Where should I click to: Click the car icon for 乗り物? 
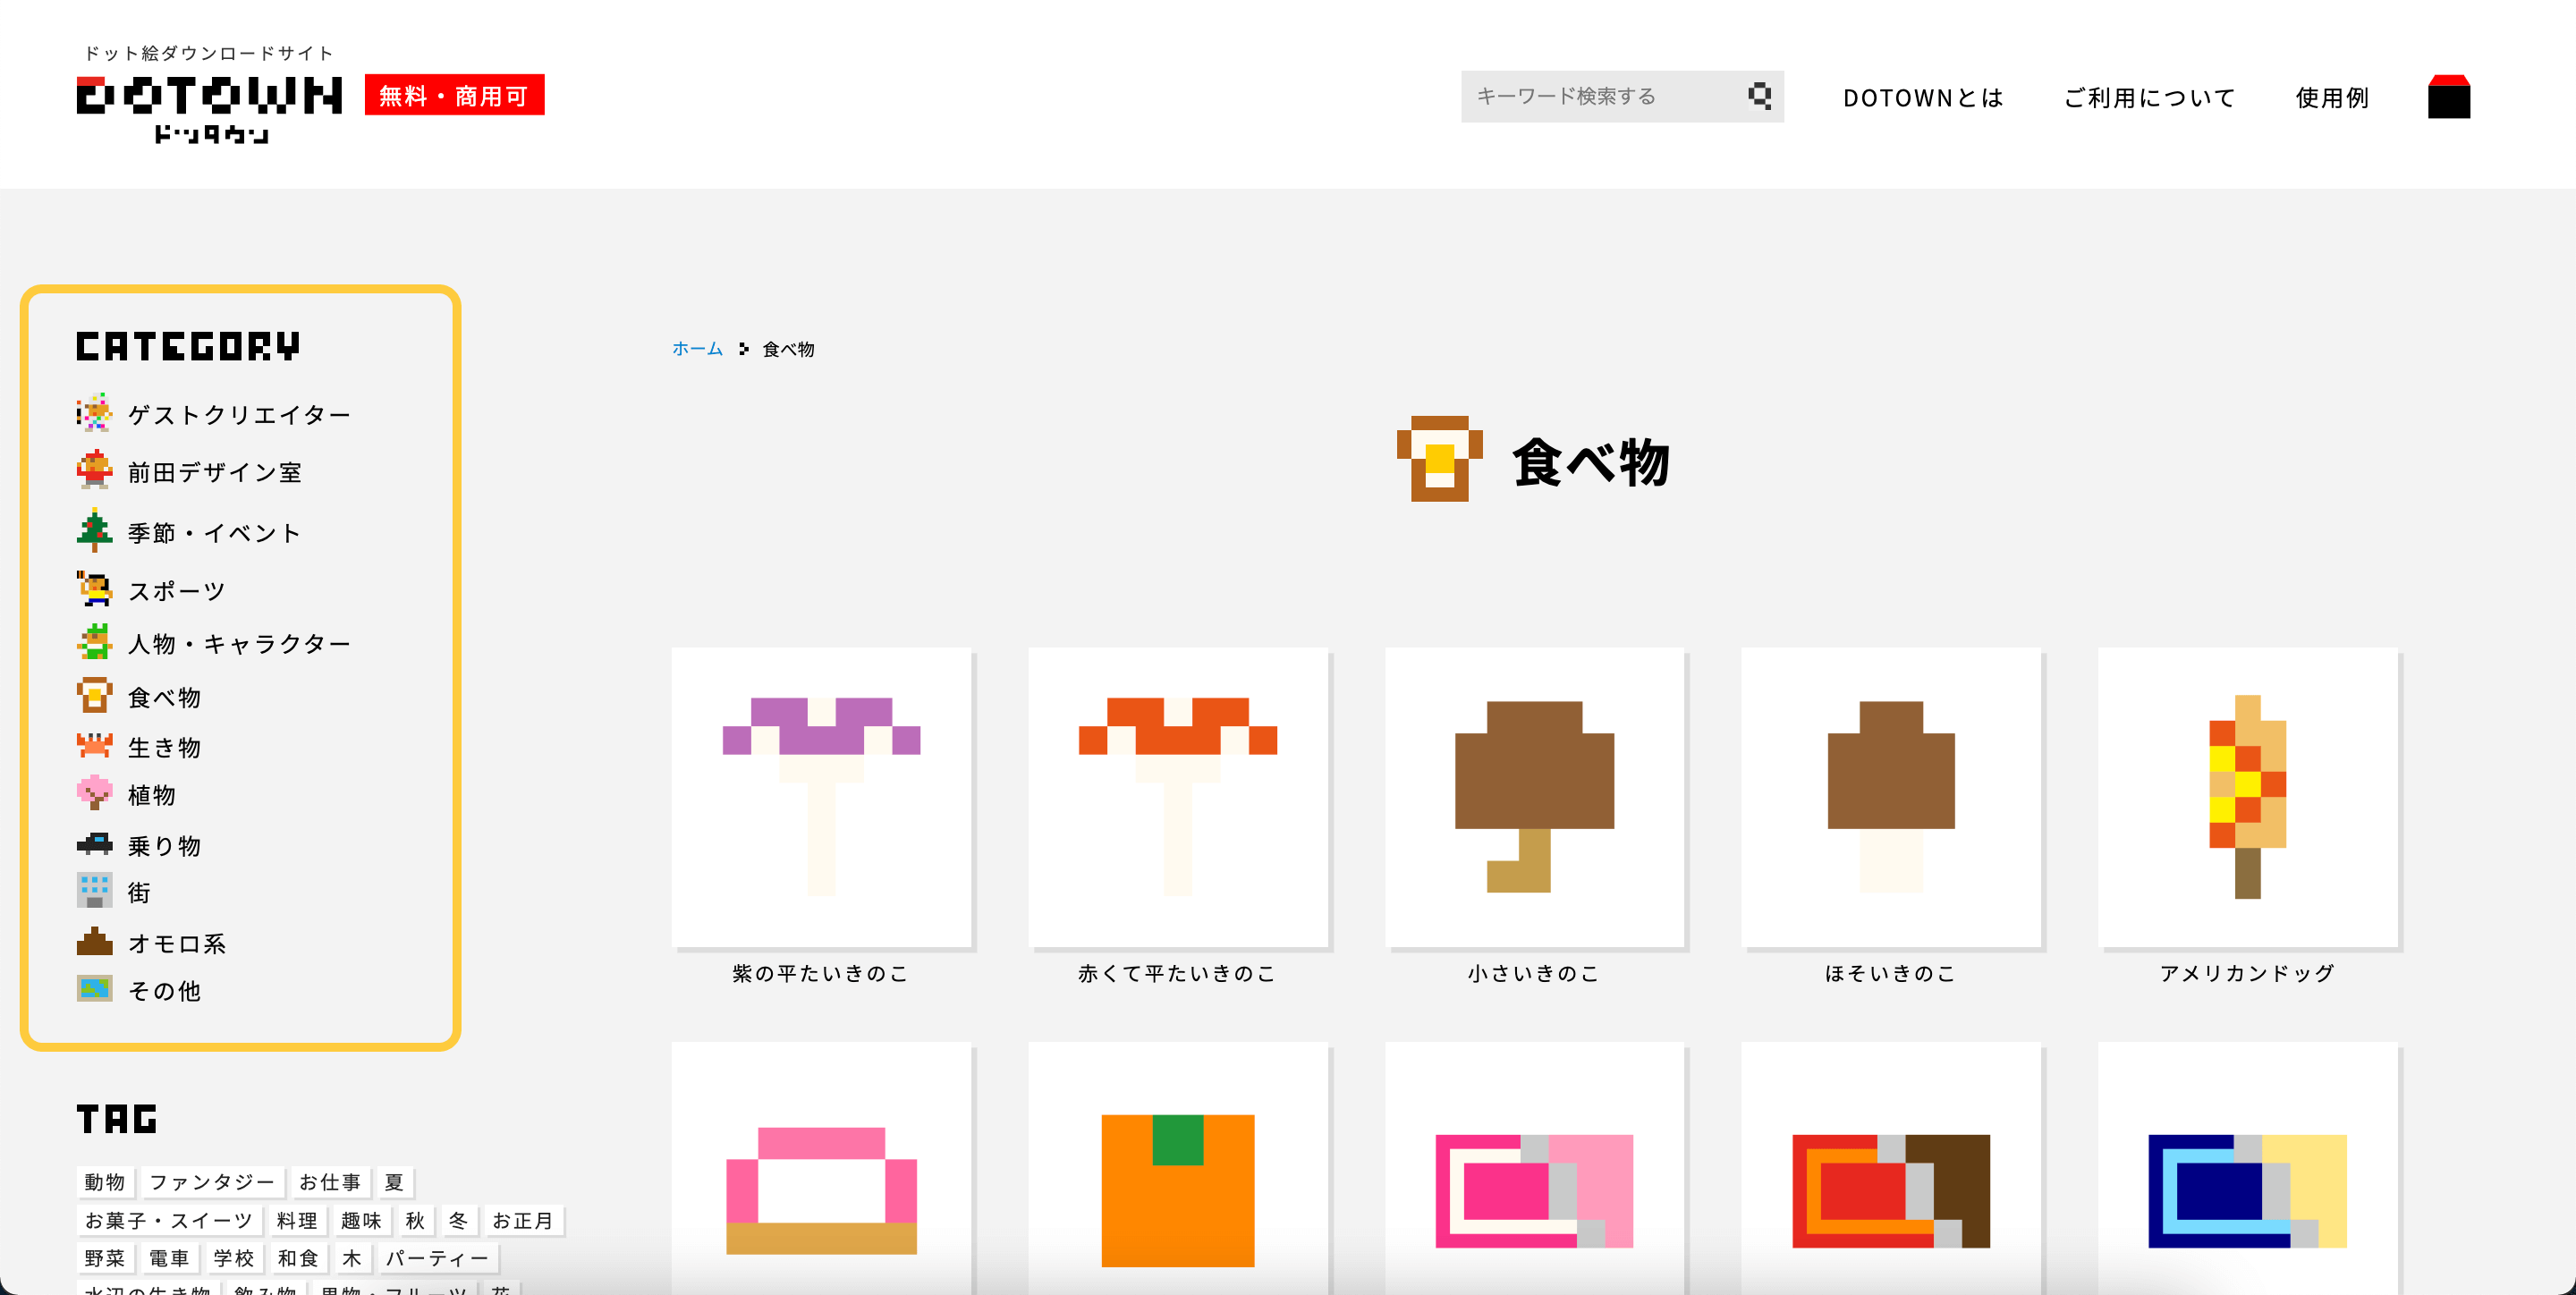click(x=94, y=845)
